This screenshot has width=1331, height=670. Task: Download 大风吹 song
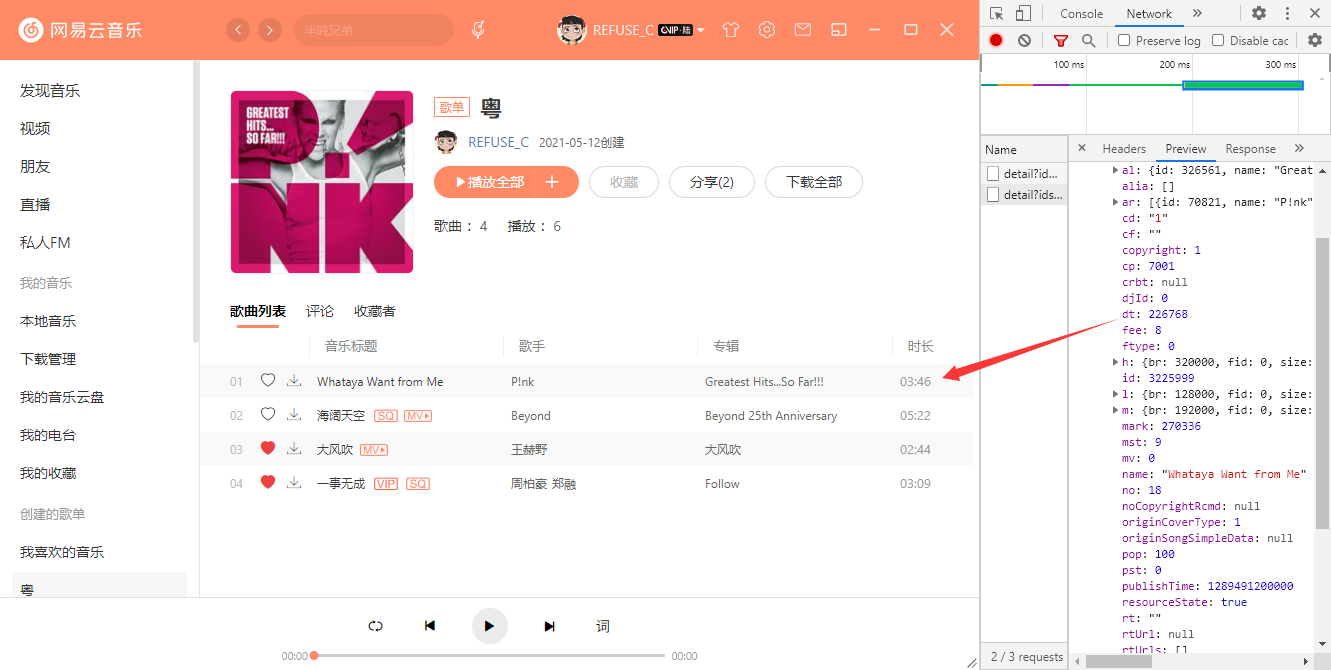pos(294,448)
